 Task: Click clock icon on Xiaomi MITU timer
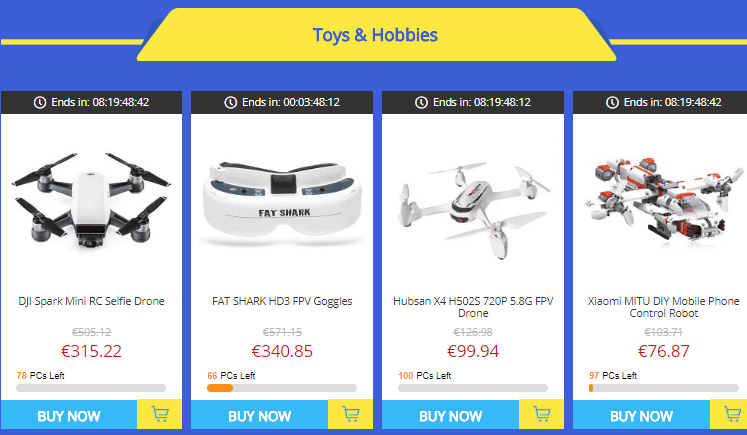[612, 102]
